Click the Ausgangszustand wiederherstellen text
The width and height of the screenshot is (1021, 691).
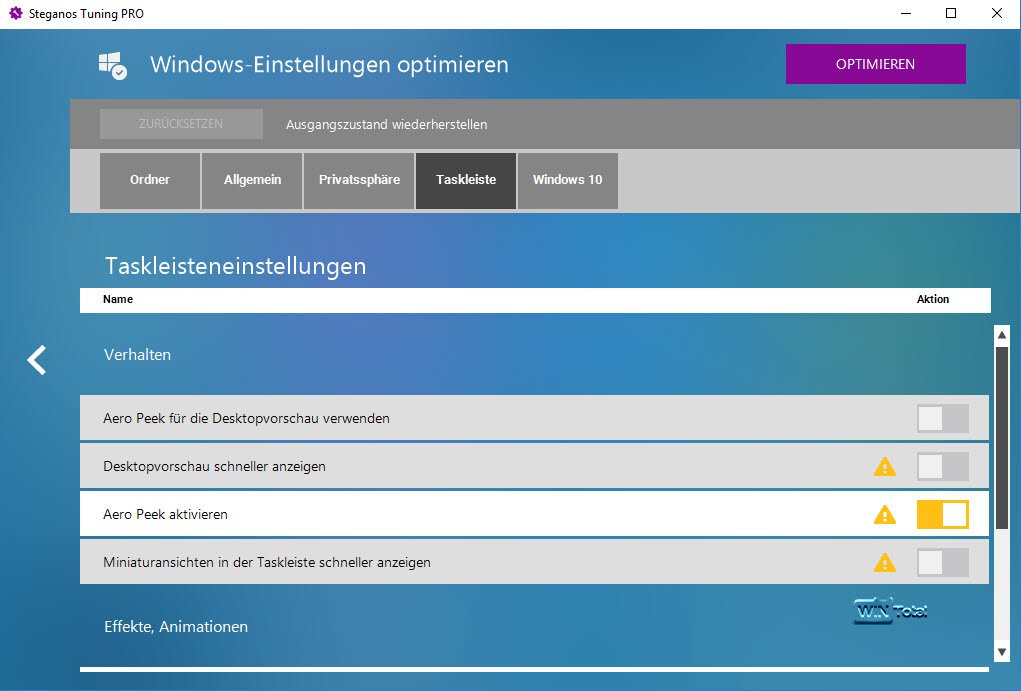tap(387, 124)
